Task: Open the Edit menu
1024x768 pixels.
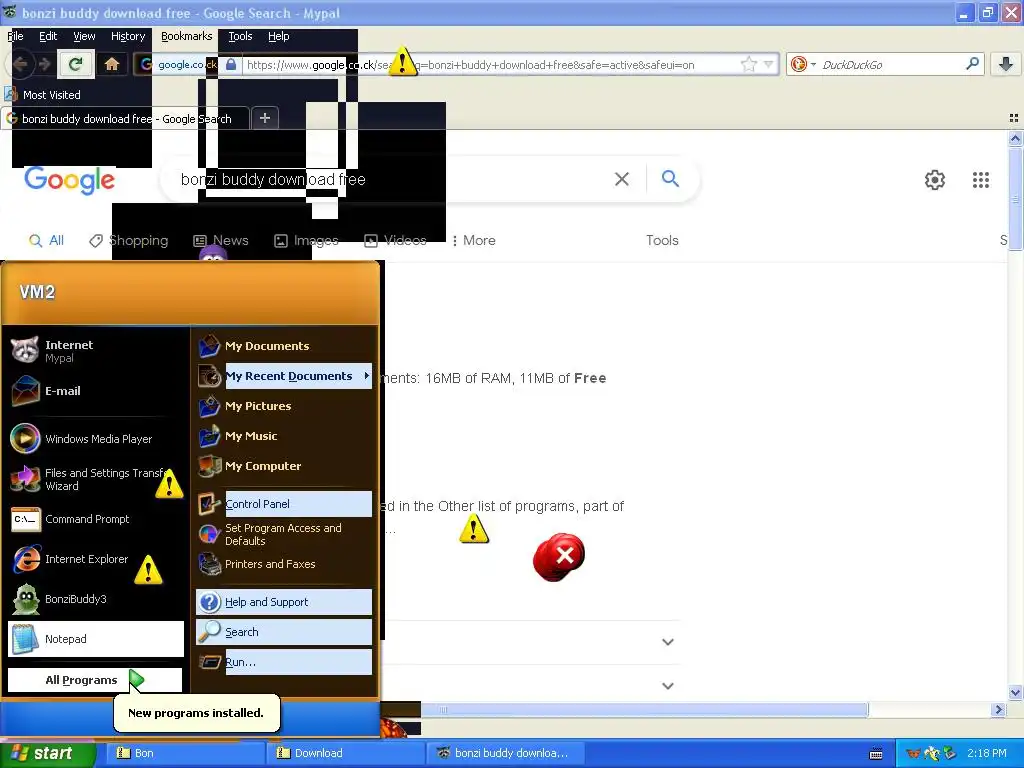Action: click(48, 36)
